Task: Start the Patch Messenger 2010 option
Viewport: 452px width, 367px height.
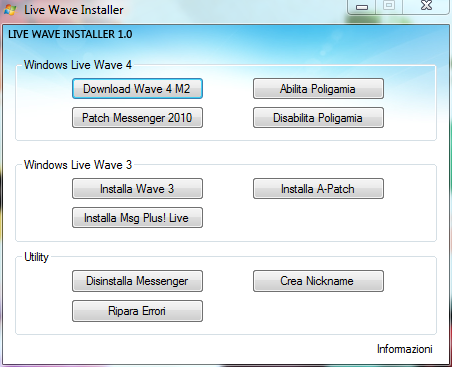Action: (x=137, y=118)
